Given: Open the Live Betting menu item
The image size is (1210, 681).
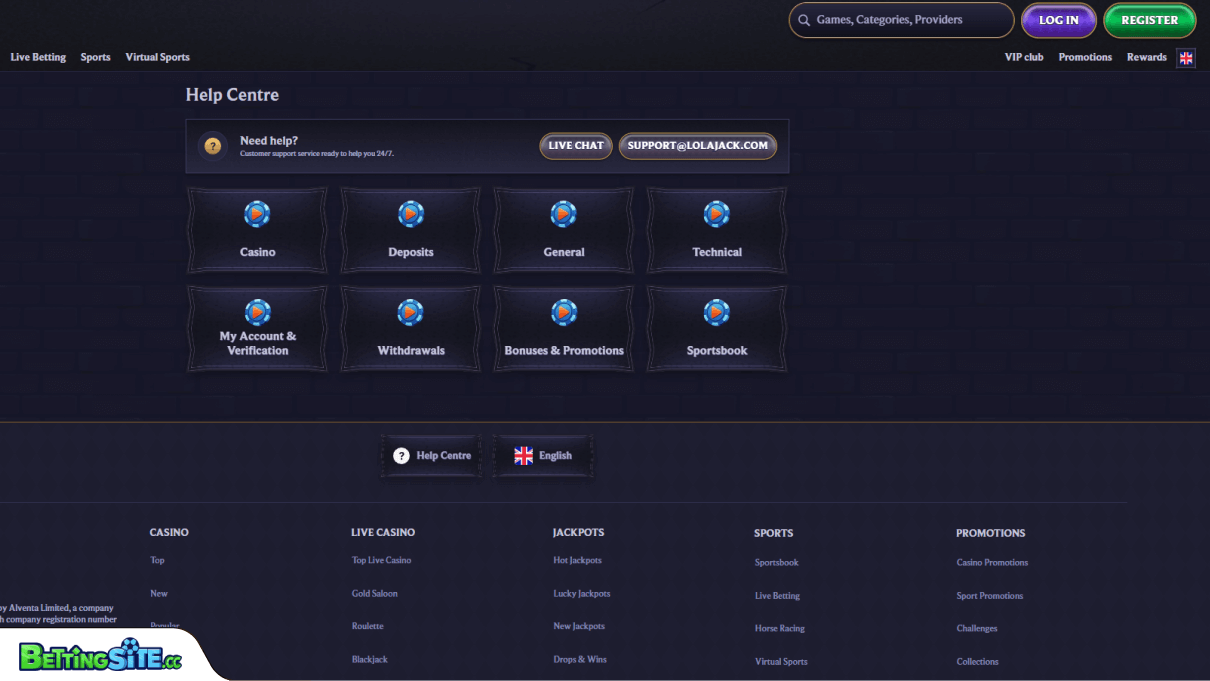Looking at the screenshot, I should [38, 58].
